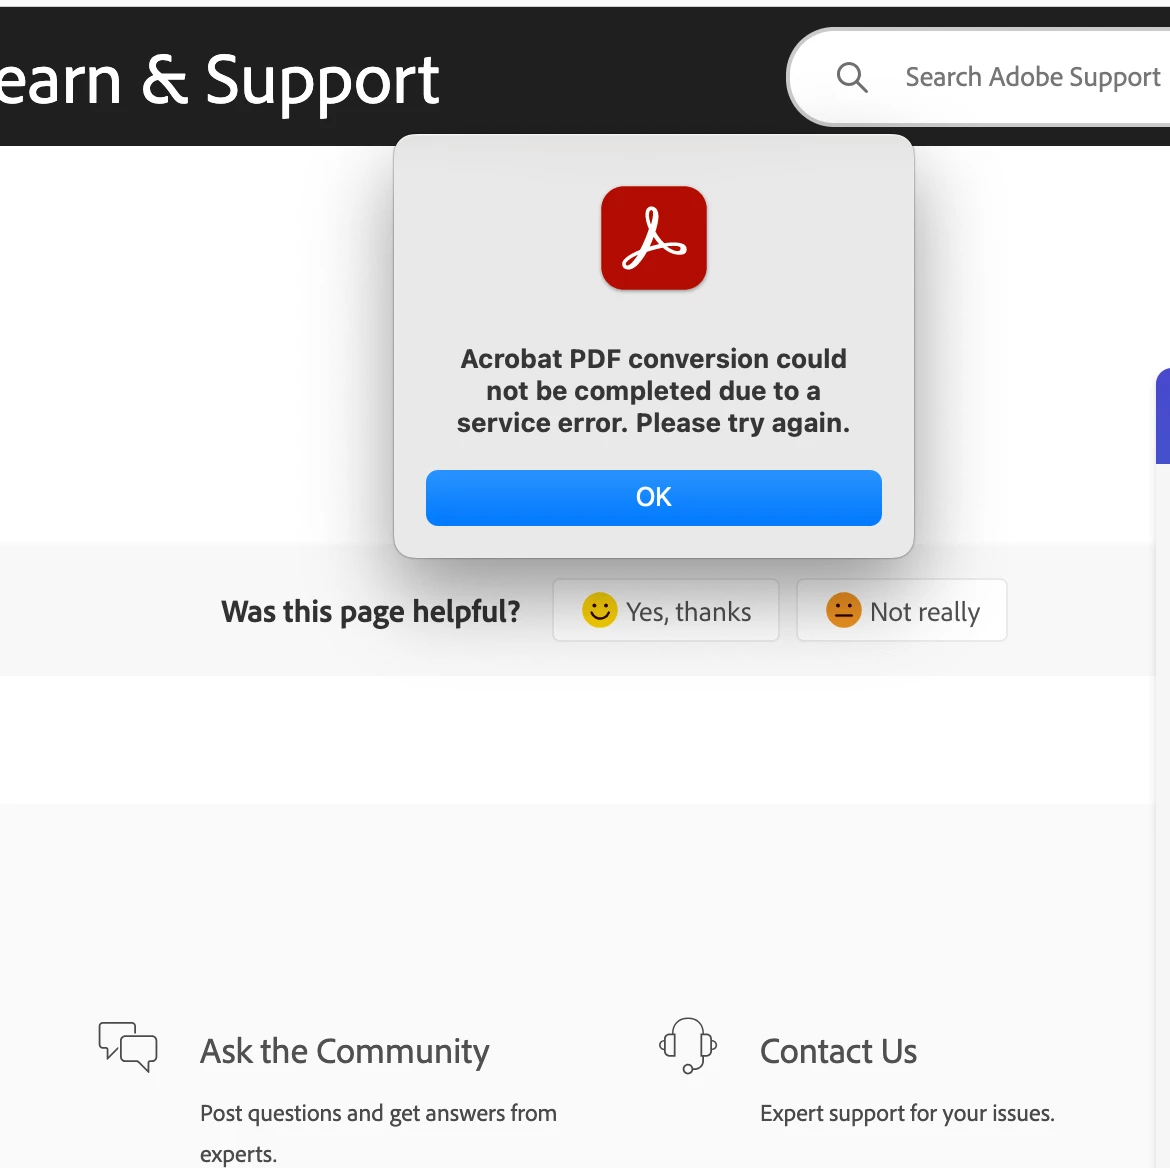The width and height of the screenshot is (1170, 1168).
Task: Click the community chat bubbles icon
Action: [128, 1046]
